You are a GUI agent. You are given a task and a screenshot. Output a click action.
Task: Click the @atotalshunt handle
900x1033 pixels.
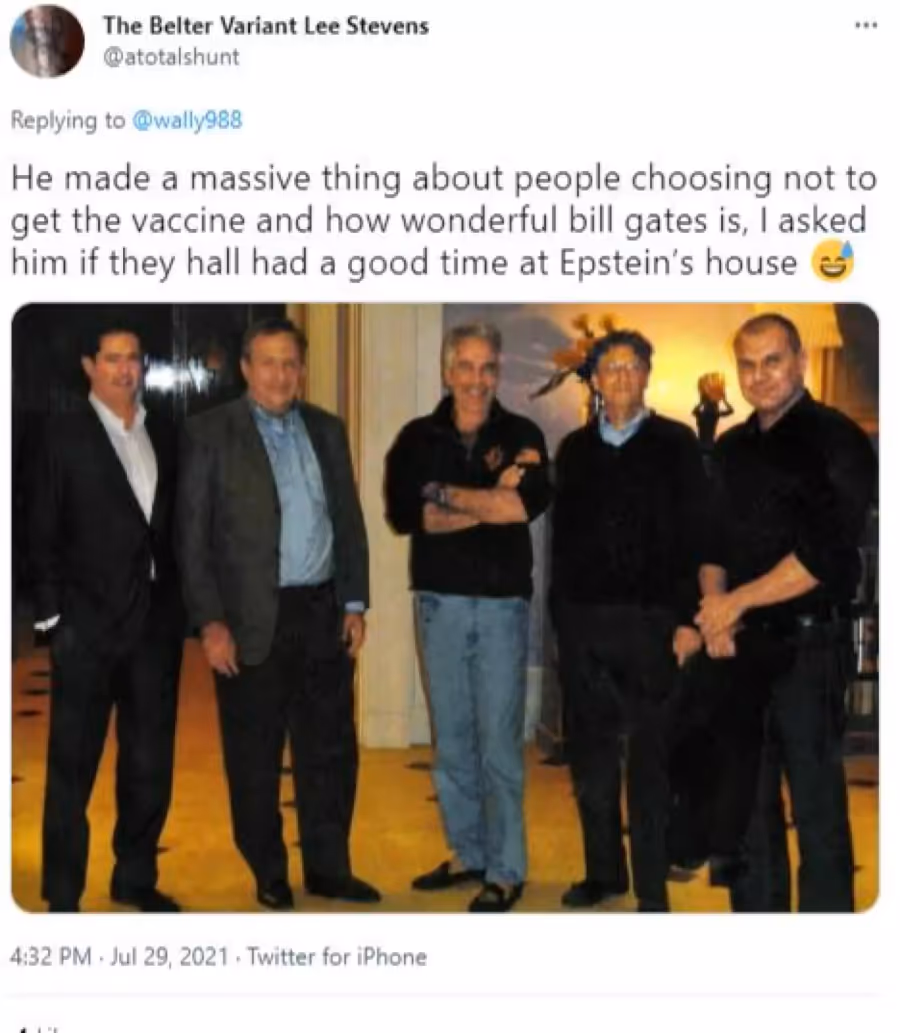coord(171,57)
